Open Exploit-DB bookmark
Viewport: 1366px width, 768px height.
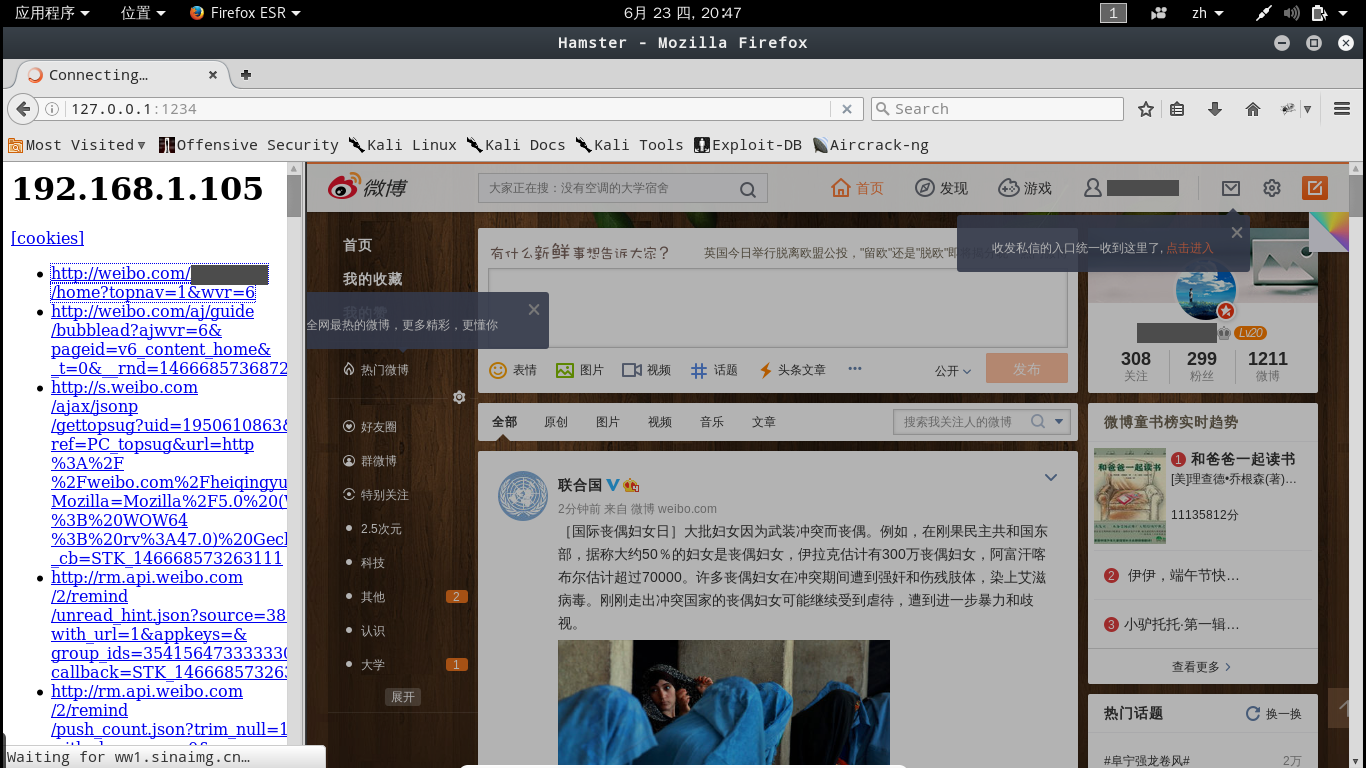coord(748,145)
